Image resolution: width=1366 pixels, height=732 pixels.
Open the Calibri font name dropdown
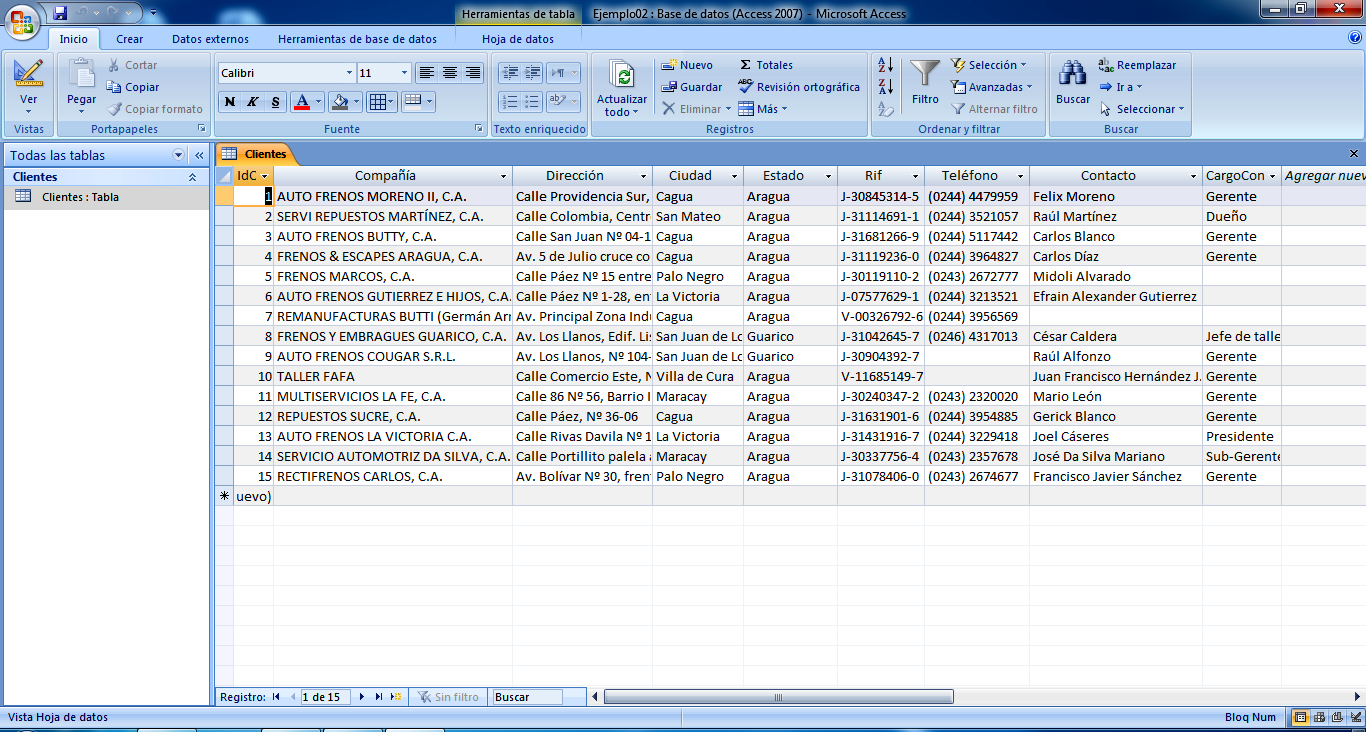coord(349,73)
